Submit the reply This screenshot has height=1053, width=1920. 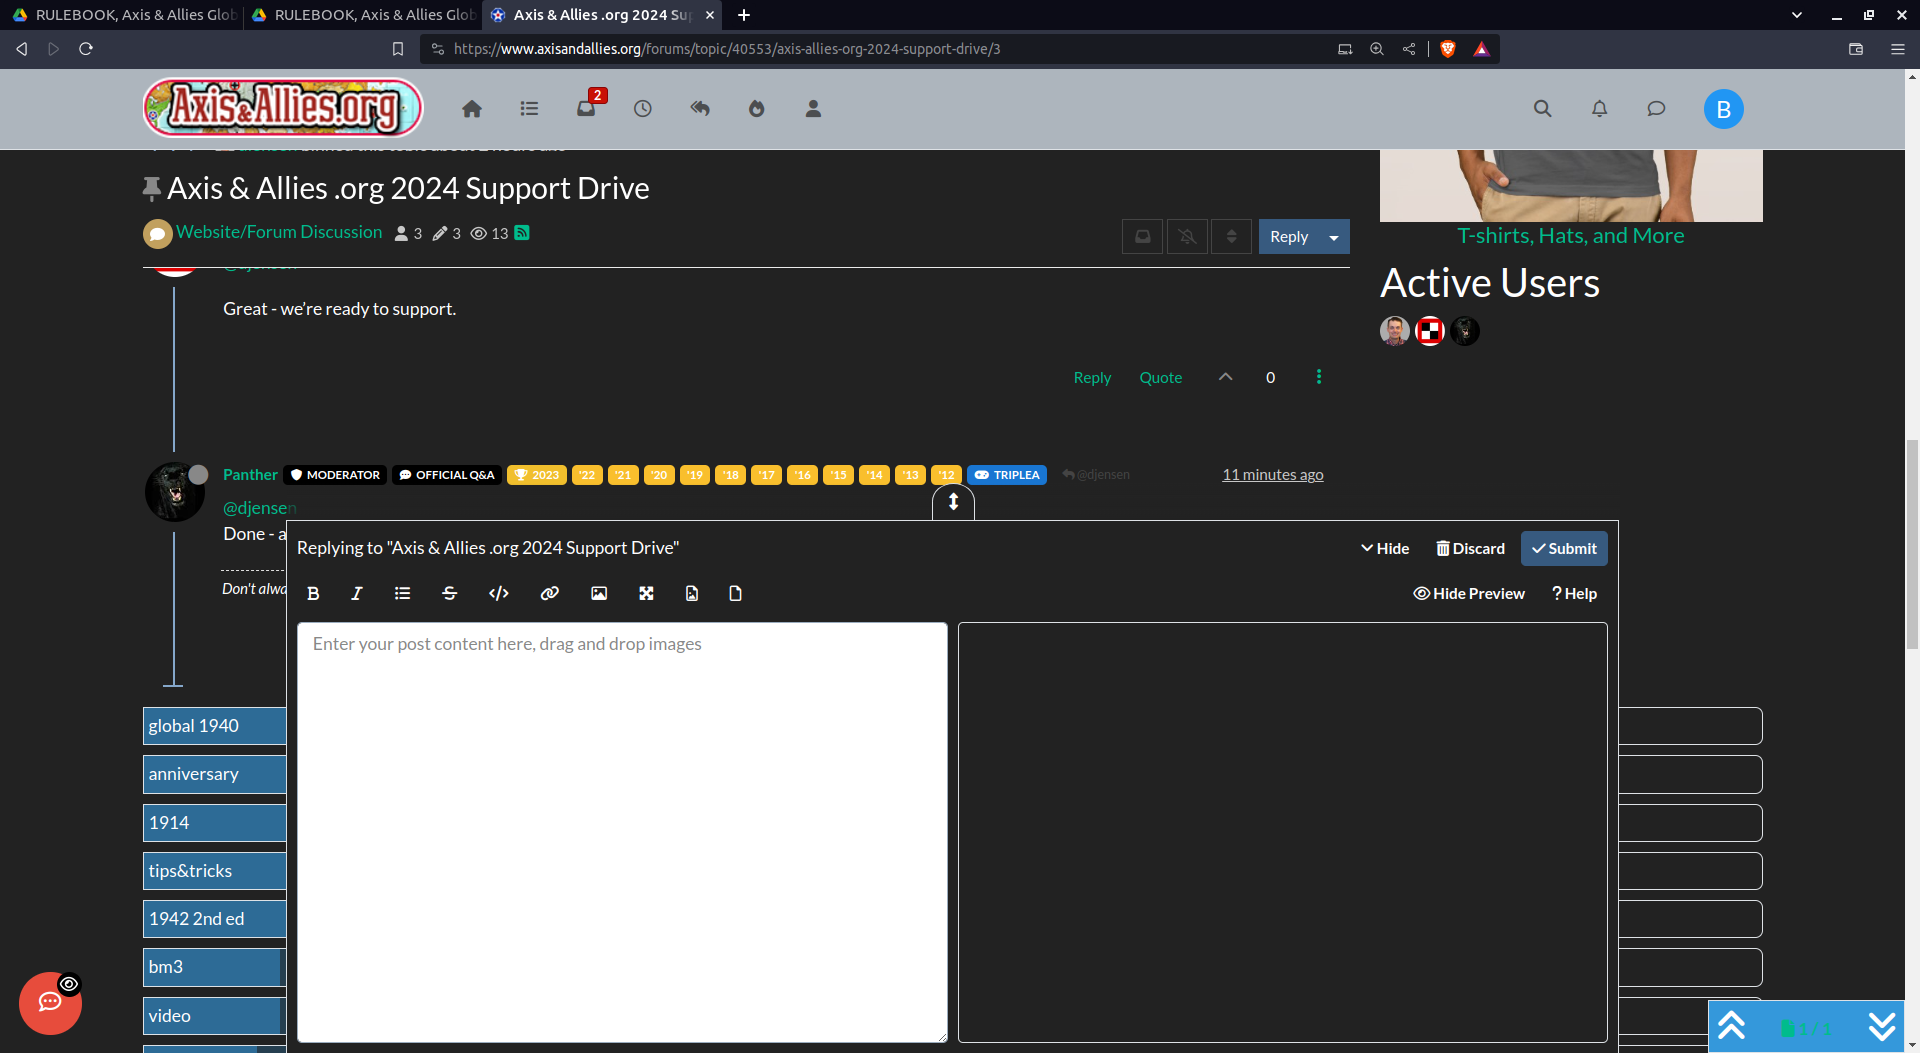pos(1564,549)
